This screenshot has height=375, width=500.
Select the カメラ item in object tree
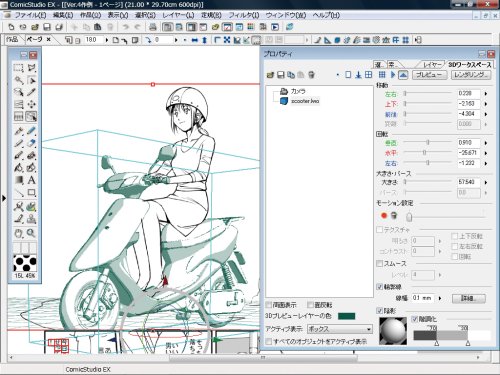click(x=293, y=91)
